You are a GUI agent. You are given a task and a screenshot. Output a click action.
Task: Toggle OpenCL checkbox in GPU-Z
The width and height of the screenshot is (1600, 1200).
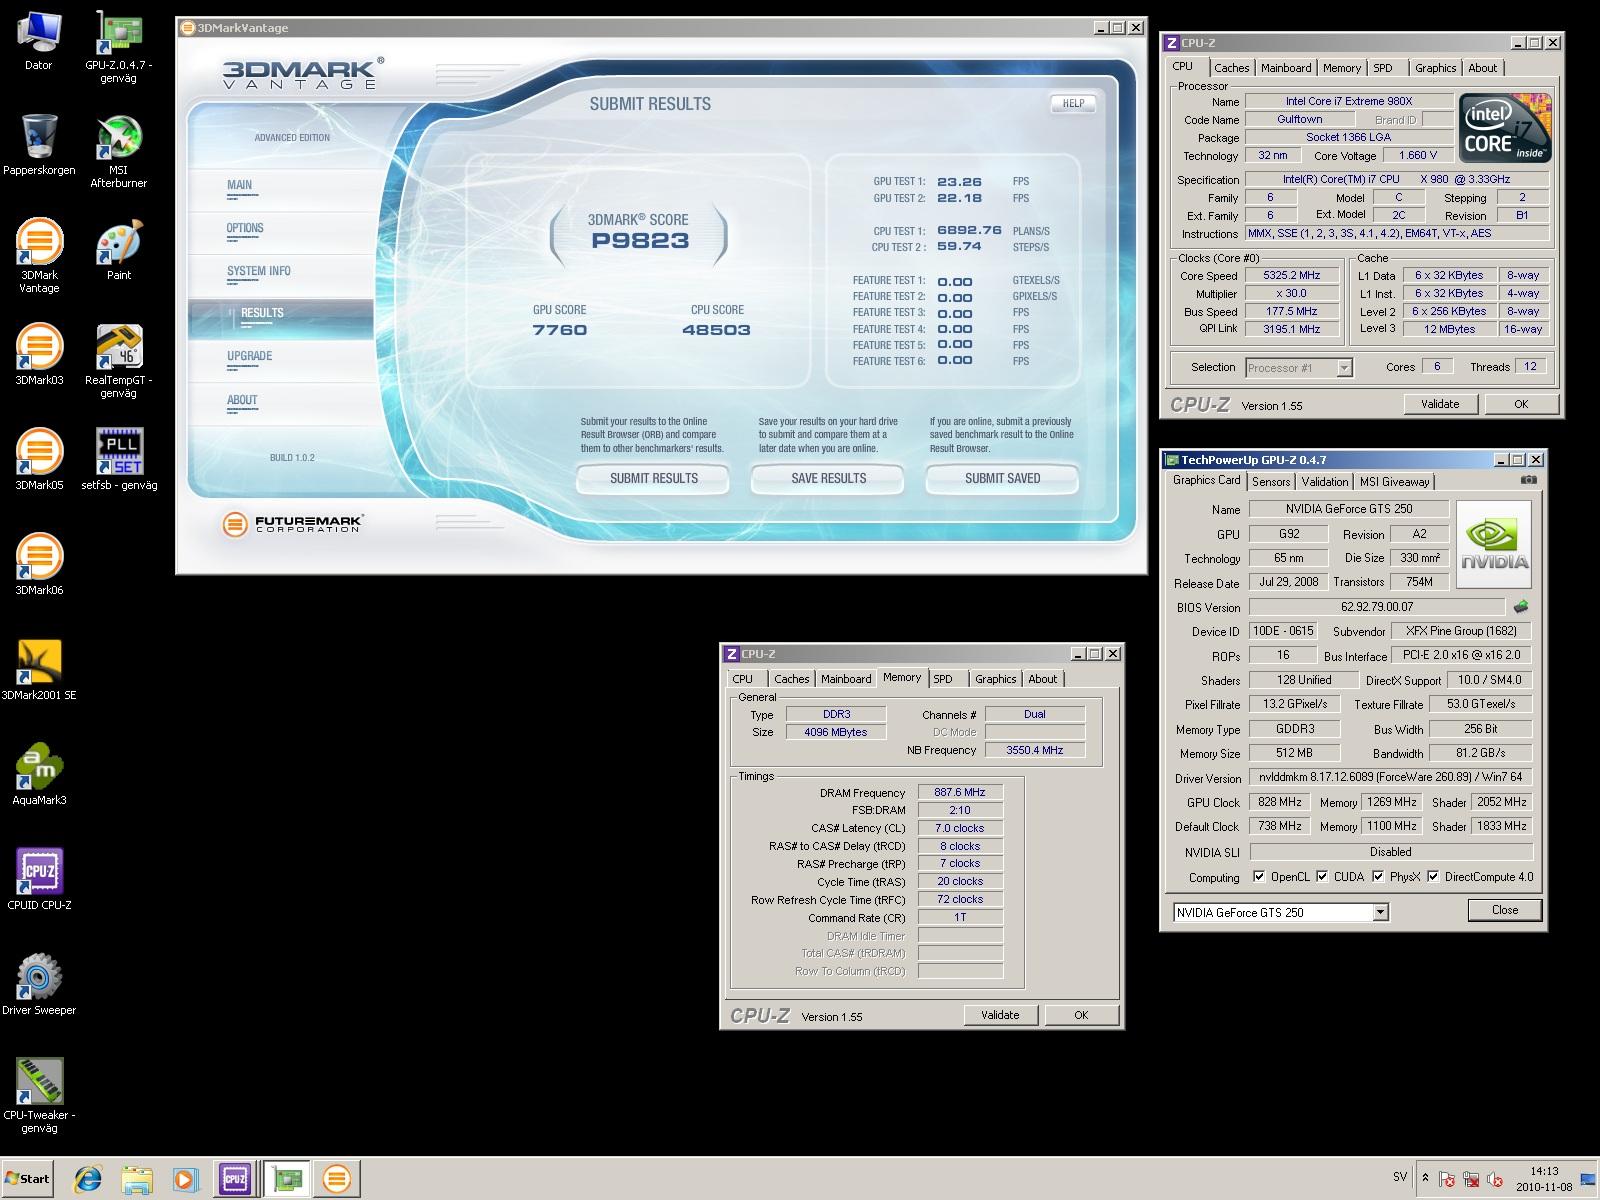1259,877
